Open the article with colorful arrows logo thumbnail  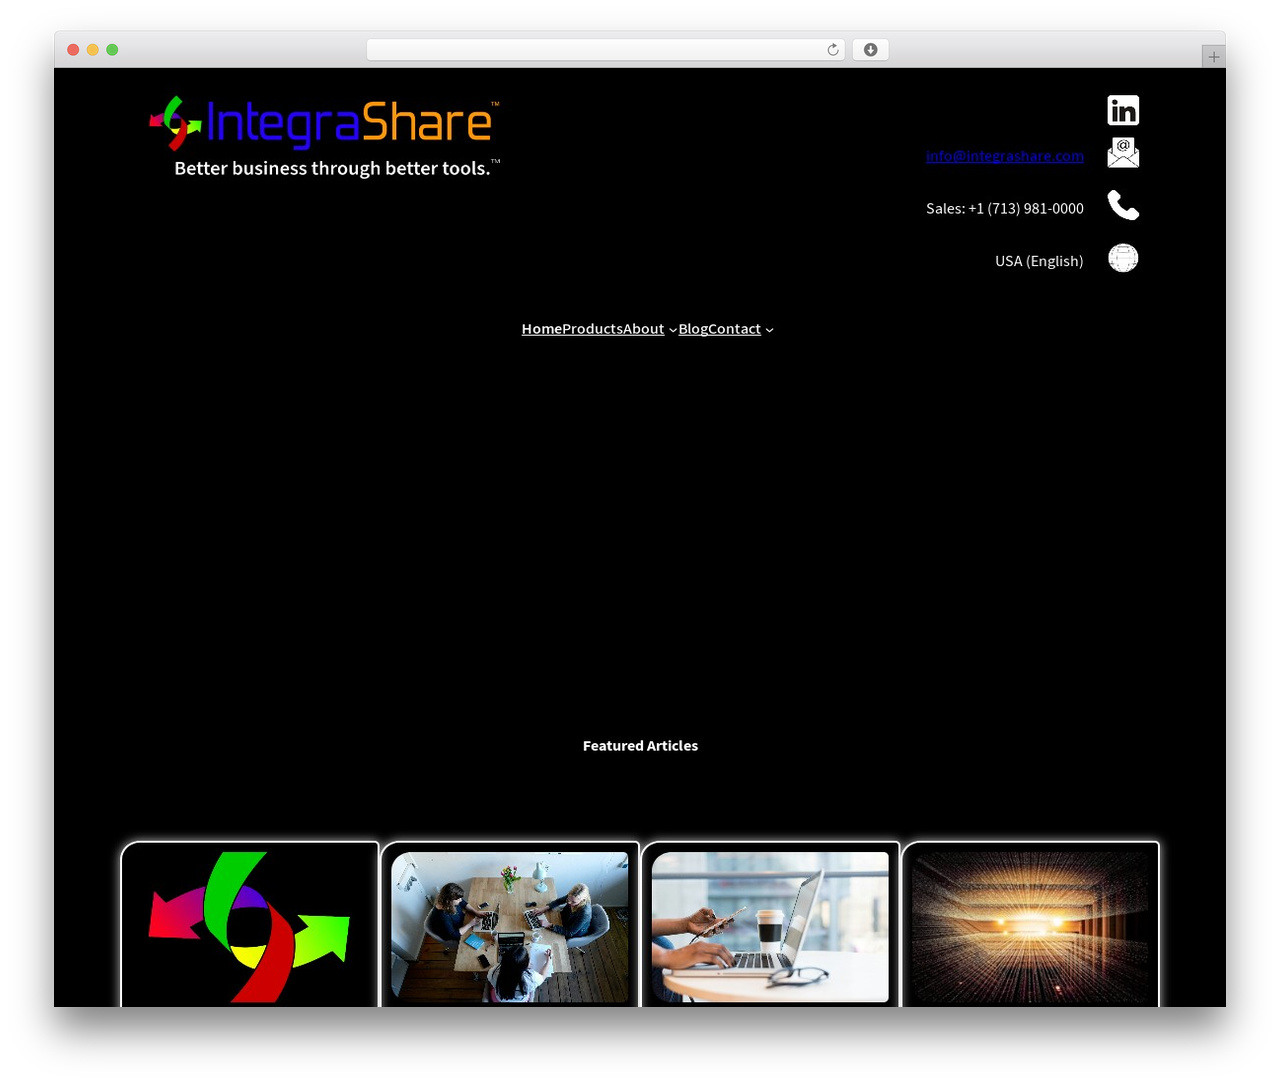coord(249,926)
